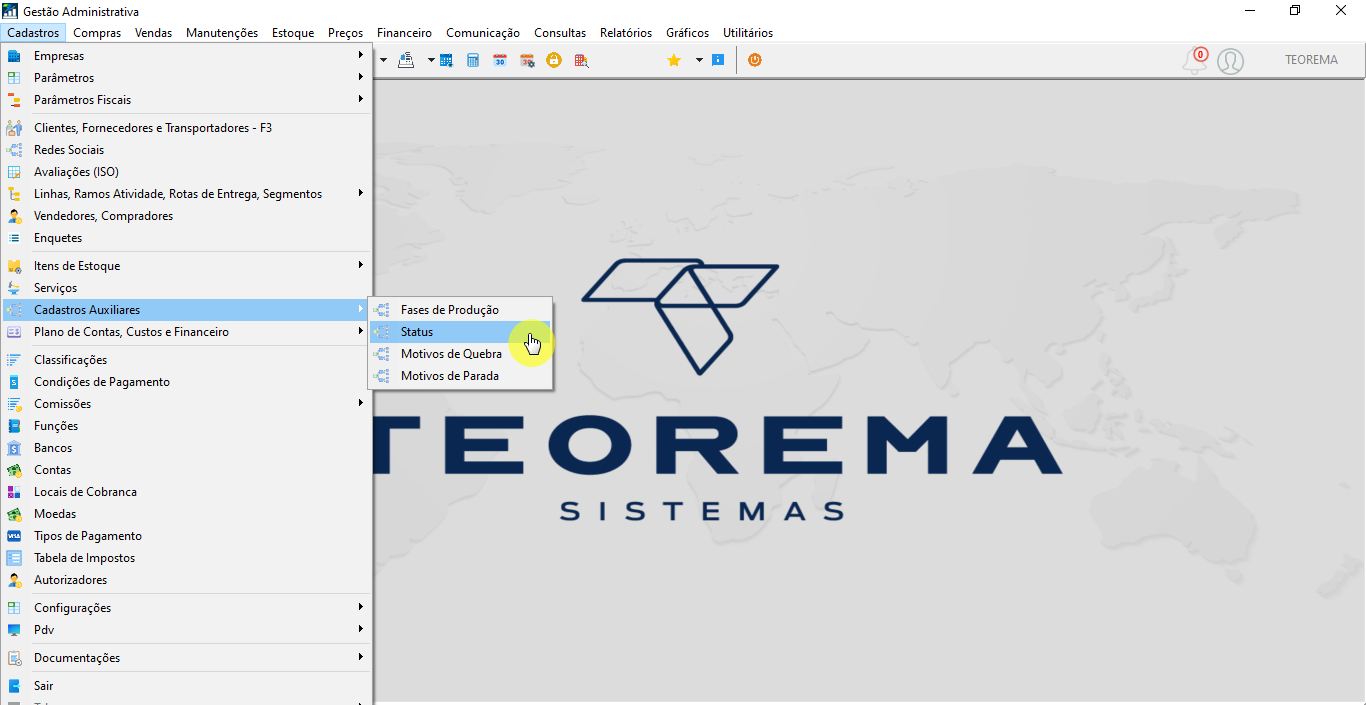Expand Plano de Contas, Custos e Financeiro
This screenshot has width=1366, height=705.
[x=361, y=332]
